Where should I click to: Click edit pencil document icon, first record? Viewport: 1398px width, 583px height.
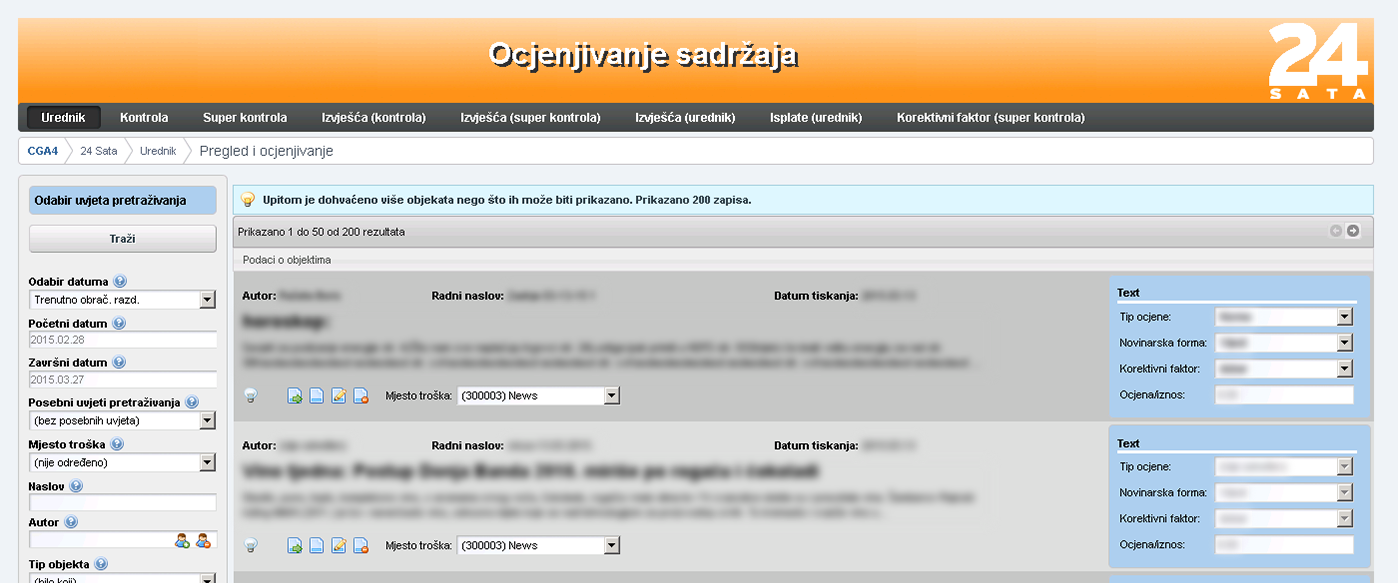[339, 396]
